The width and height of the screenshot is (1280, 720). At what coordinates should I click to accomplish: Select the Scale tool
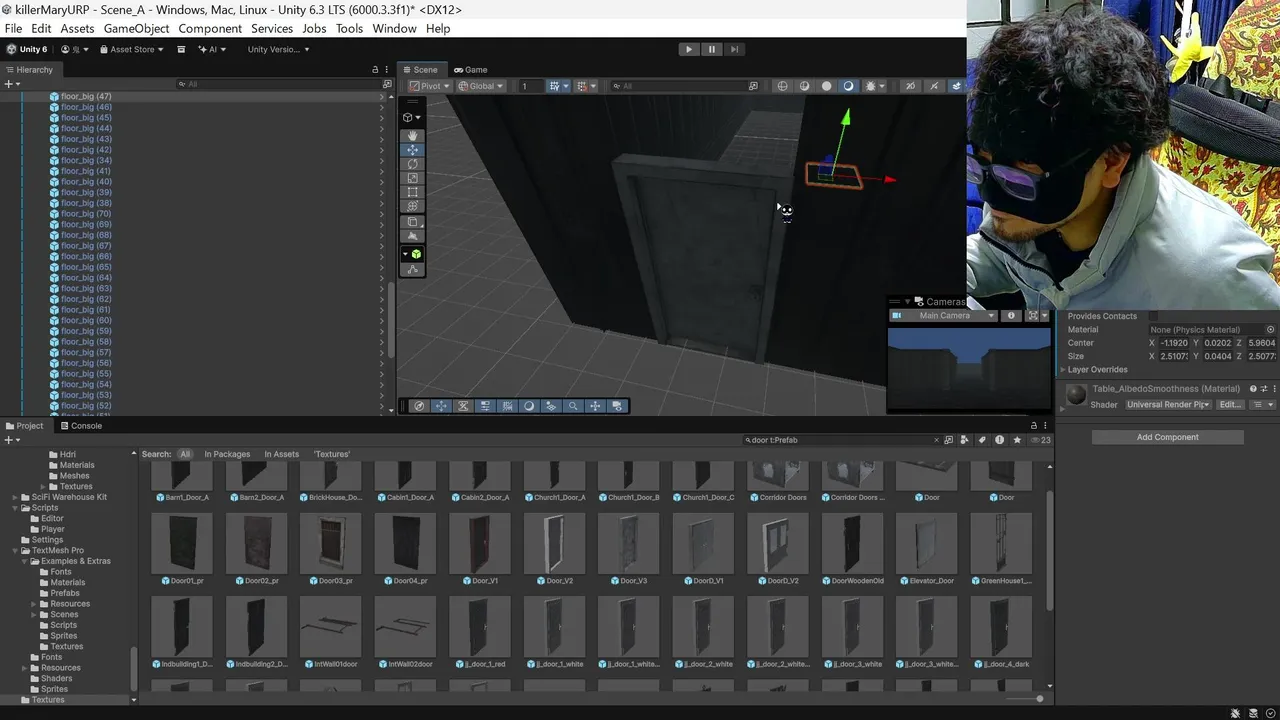point(413,178)
